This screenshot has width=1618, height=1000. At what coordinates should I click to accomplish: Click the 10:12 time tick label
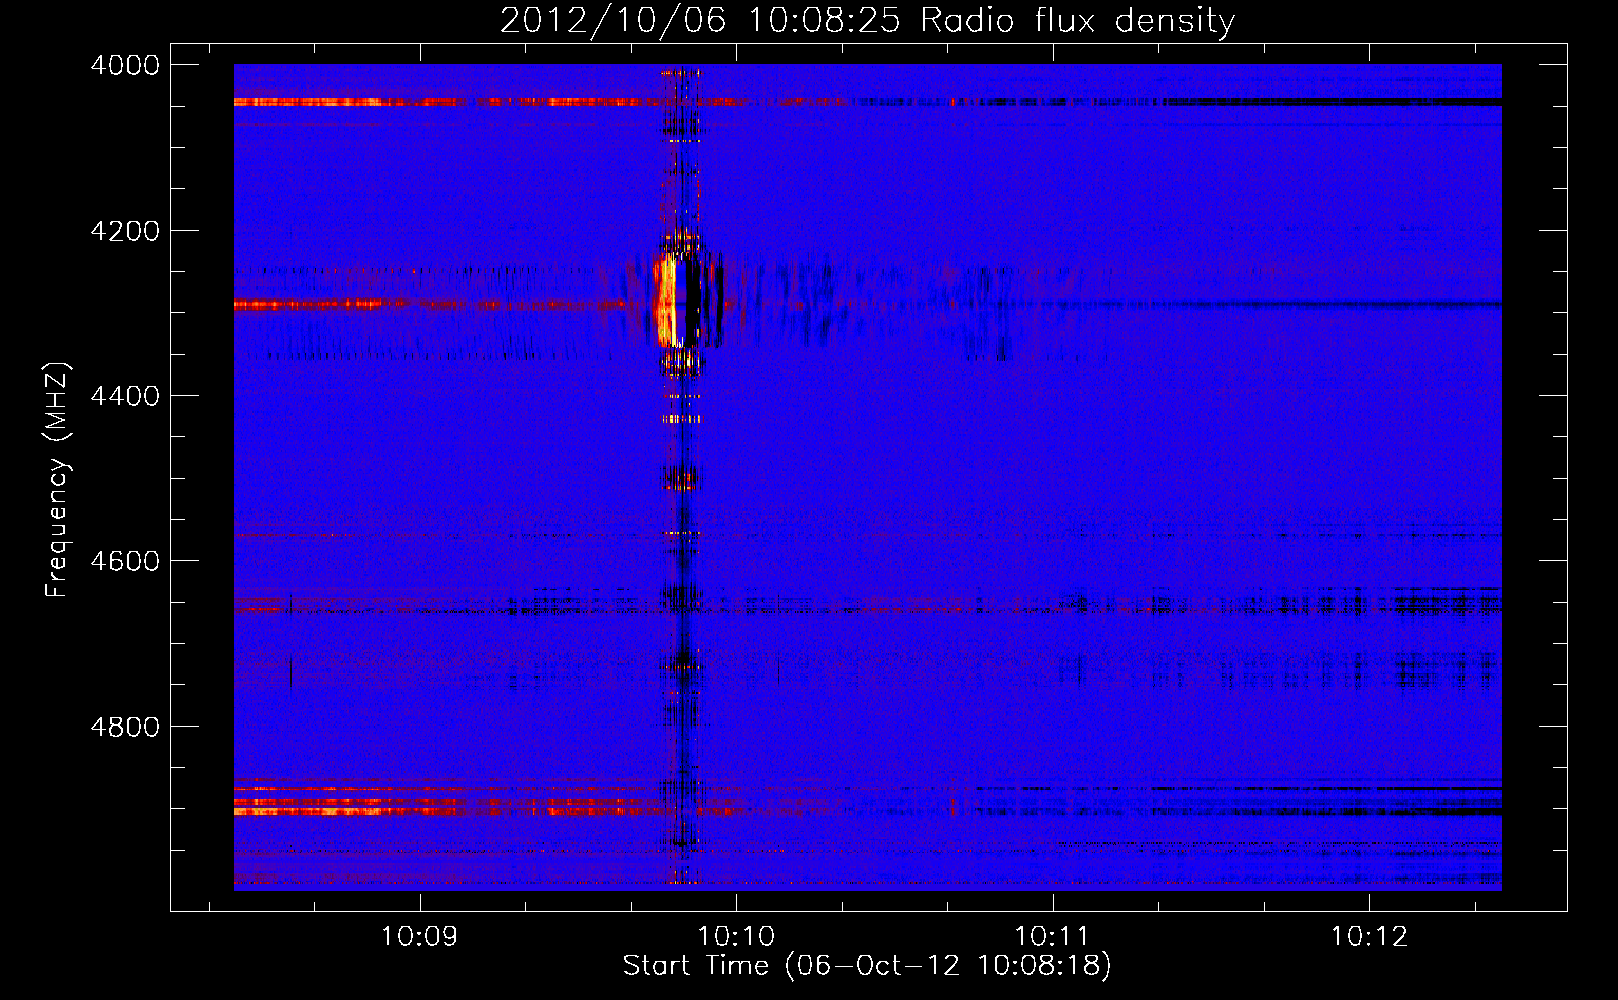click(x=1368, y=937)
